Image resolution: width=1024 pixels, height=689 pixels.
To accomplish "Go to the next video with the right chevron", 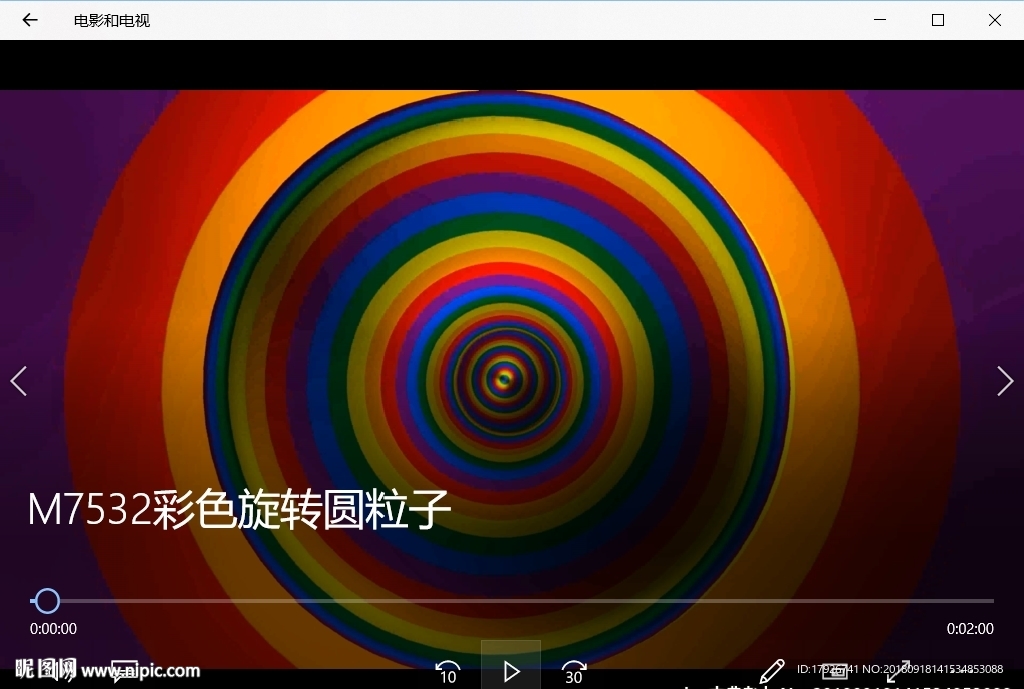I will (x=1005, y=381).
